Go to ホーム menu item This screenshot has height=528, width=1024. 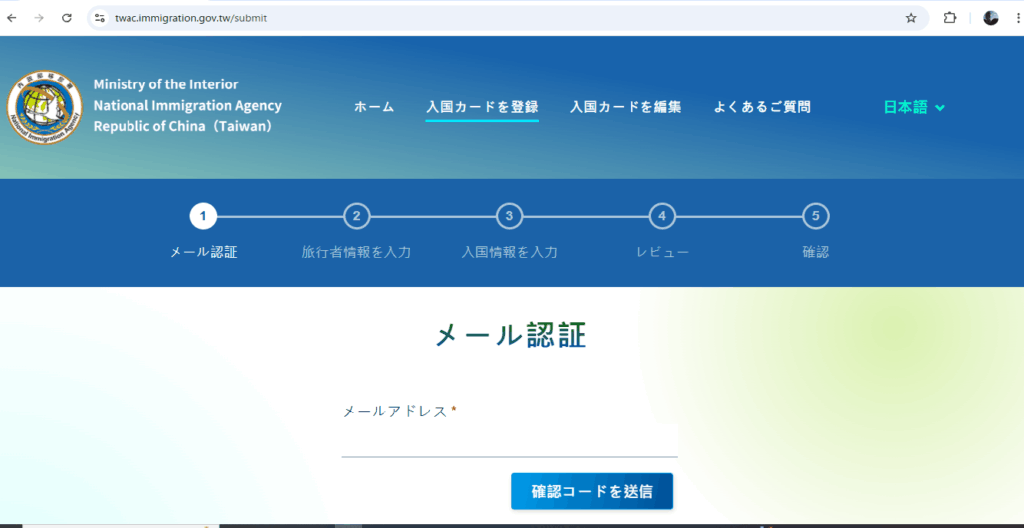374,107
